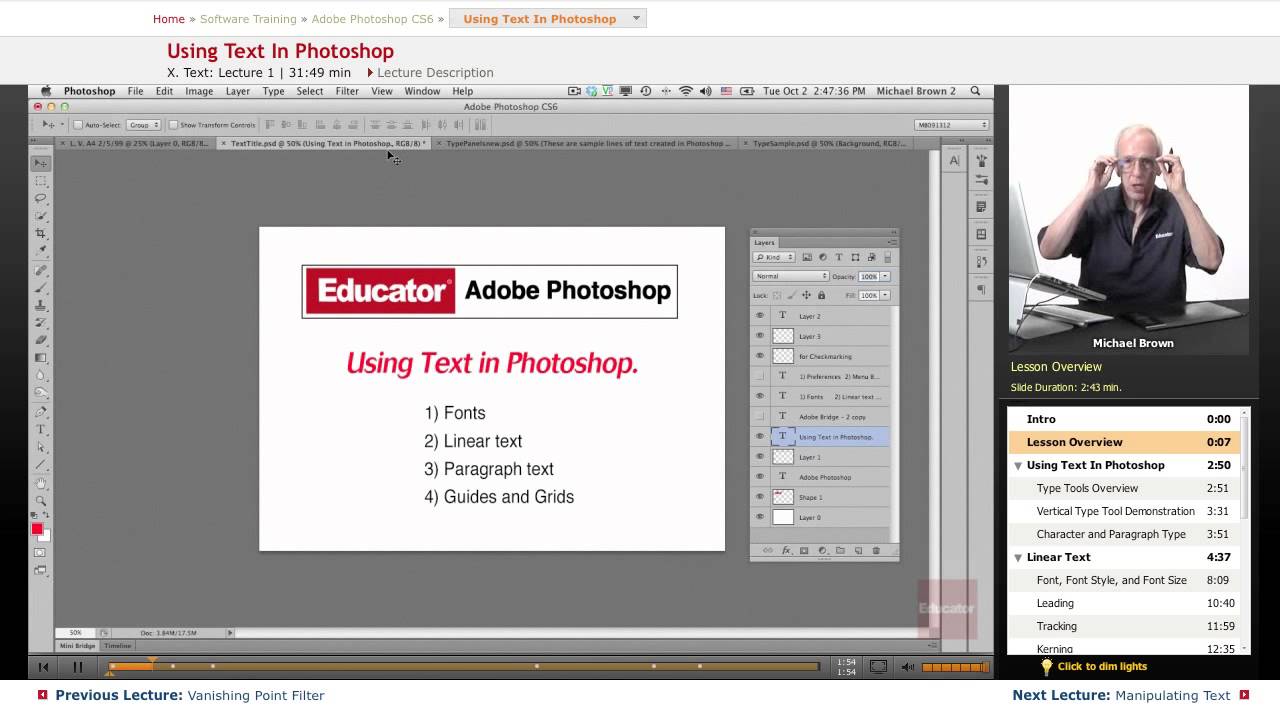The height and width of the screenshot is (720, 1280).
Task: Click Spotlight search magnifier in menu bar
Action: [x=975, y=91]
